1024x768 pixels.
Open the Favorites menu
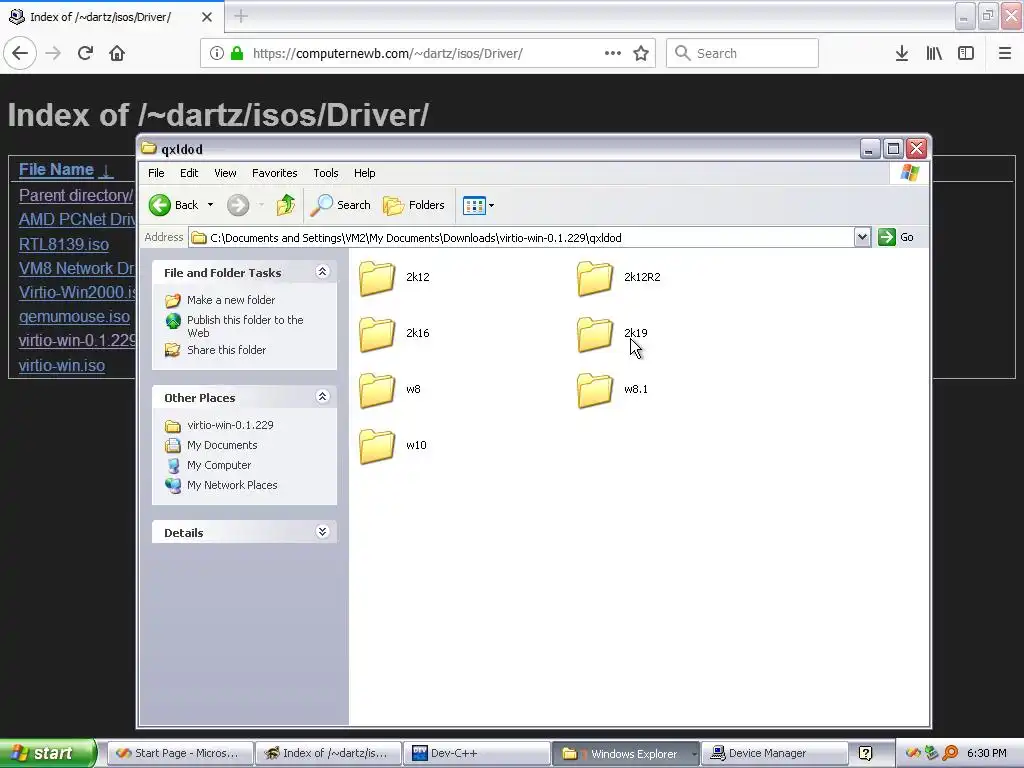point(274,173)
